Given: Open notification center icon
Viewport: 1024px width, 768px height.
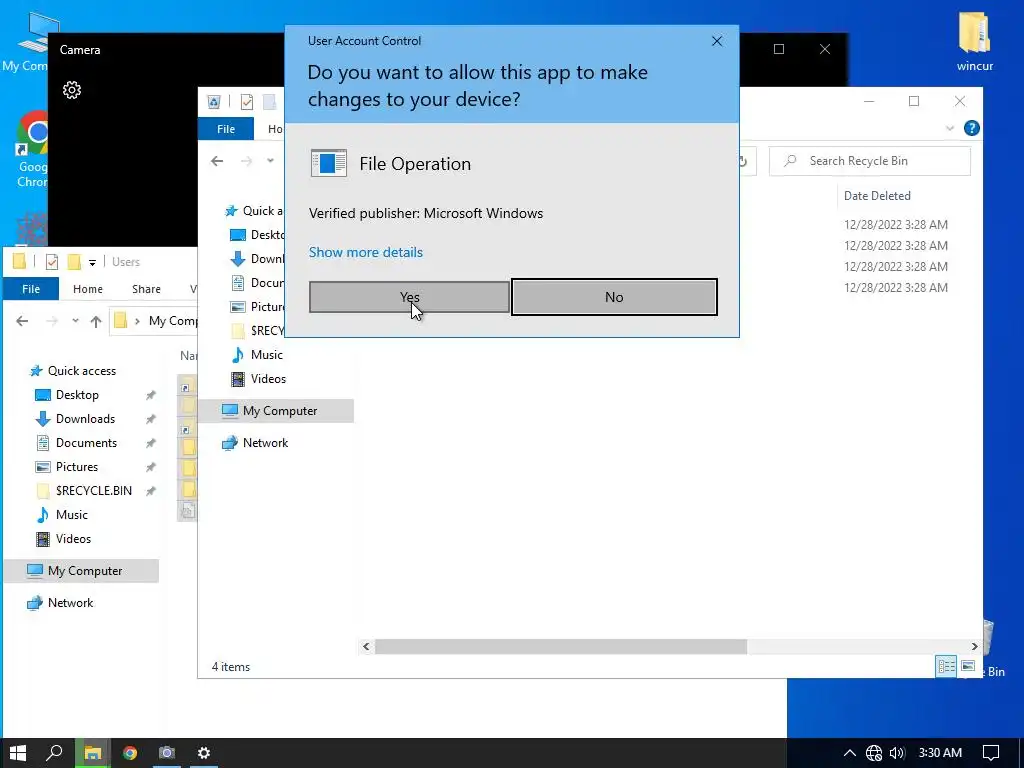Looking at the screenshot, I should [x=991, y=753].
